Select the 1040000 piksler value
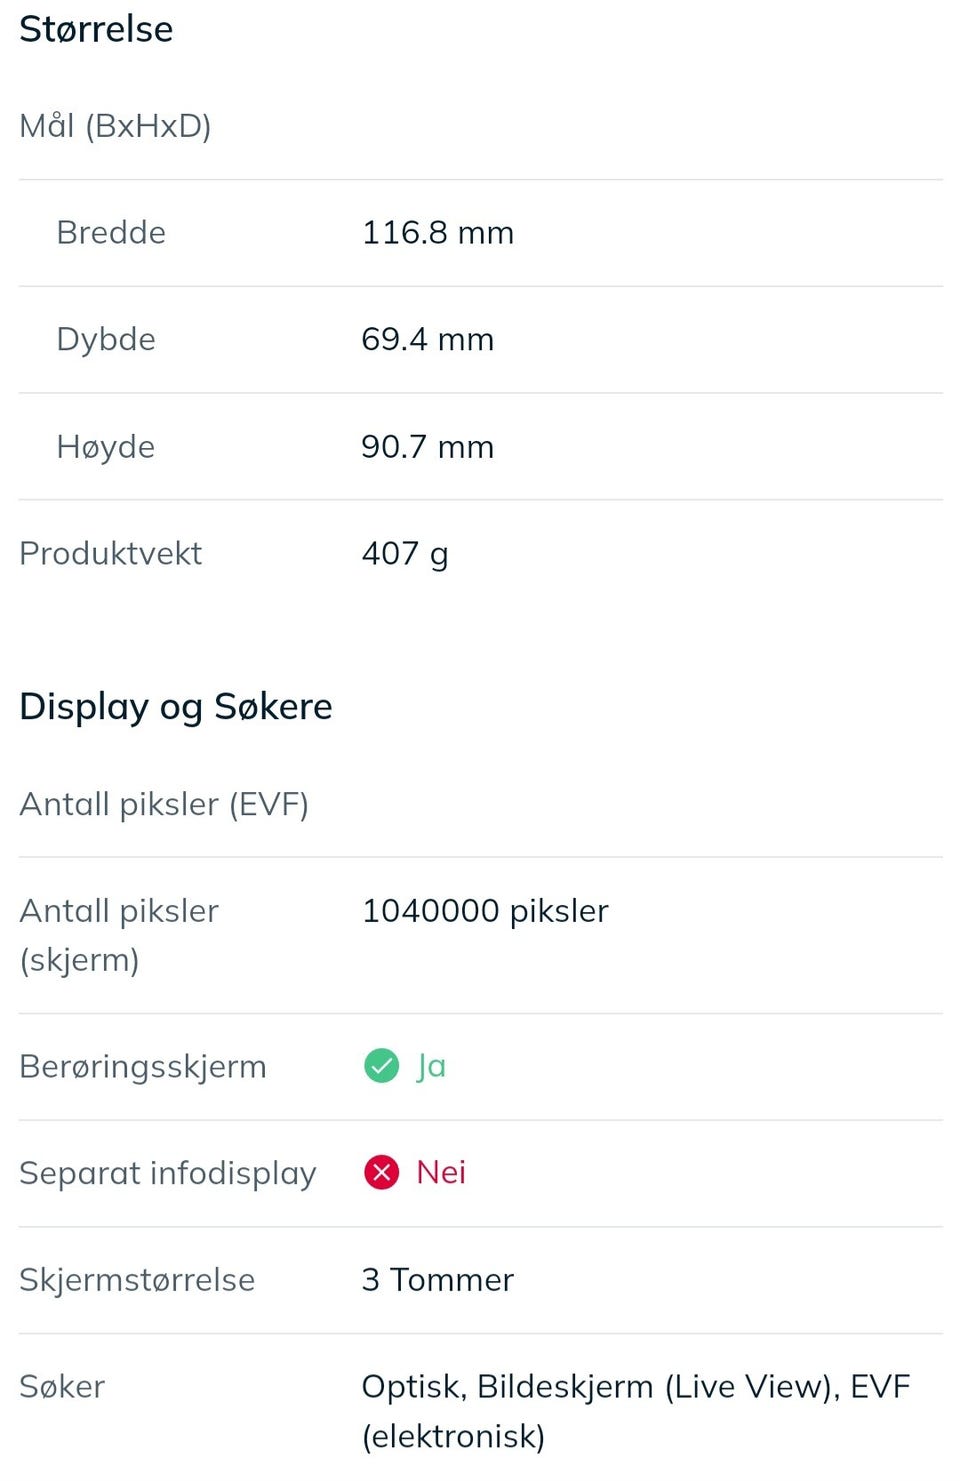This screenshot has width=960, height=1481. point(485,911)
